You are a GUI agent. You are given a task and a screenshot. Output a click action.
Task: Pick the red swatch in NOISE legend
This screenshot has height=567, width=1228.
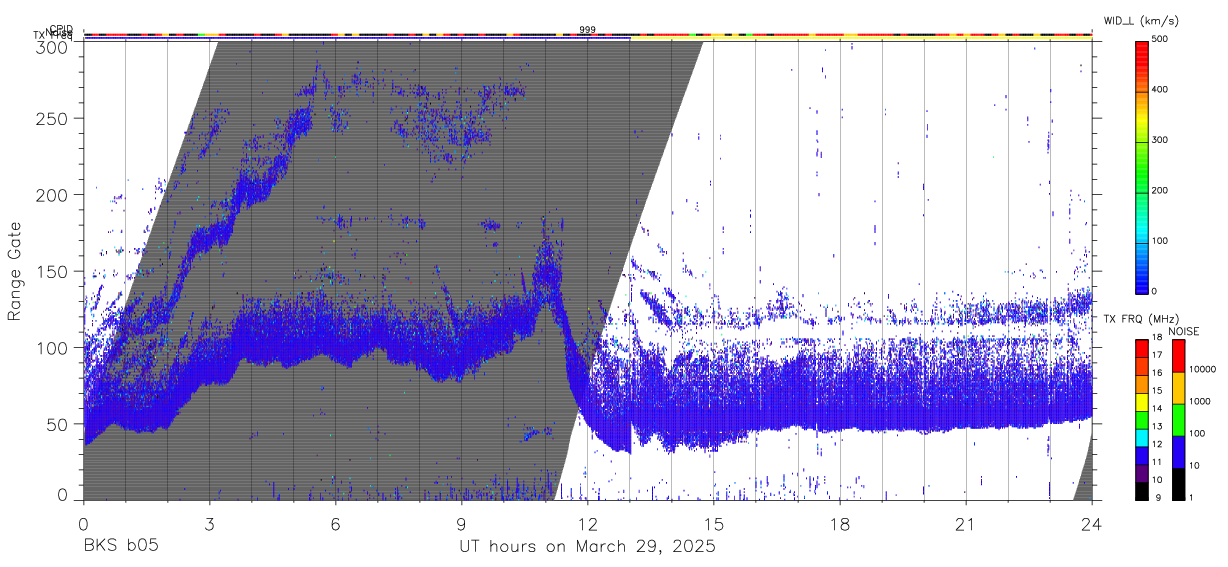click(1178, 356)
